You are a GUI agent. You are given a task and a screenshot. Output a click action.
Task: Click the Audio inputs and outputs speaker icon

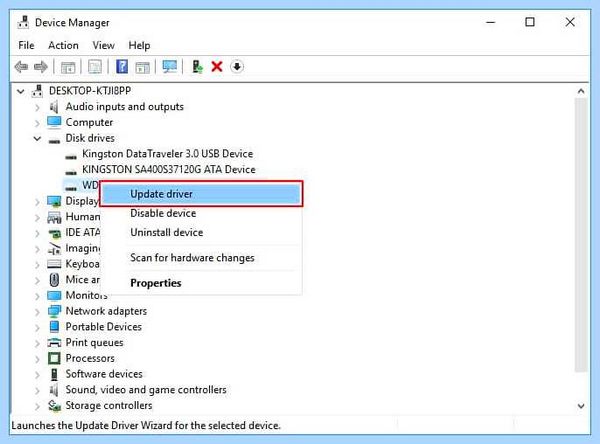pyautogui.click(x=54, y=106)
